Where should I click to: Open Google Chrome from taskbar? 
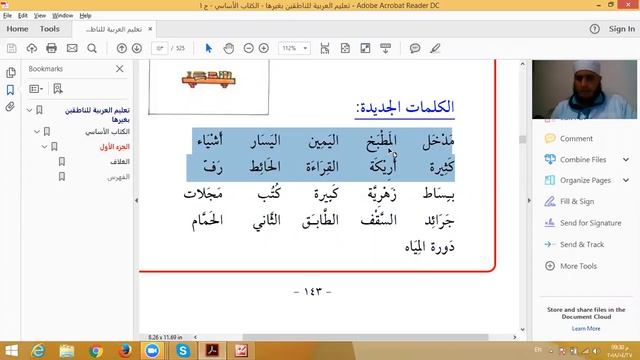tap(96, 351)
